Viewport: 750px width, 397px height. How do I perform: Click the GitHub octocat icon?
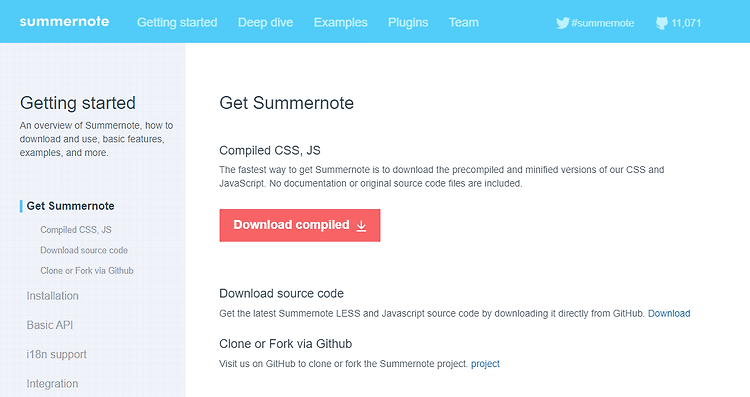point(662,23)
